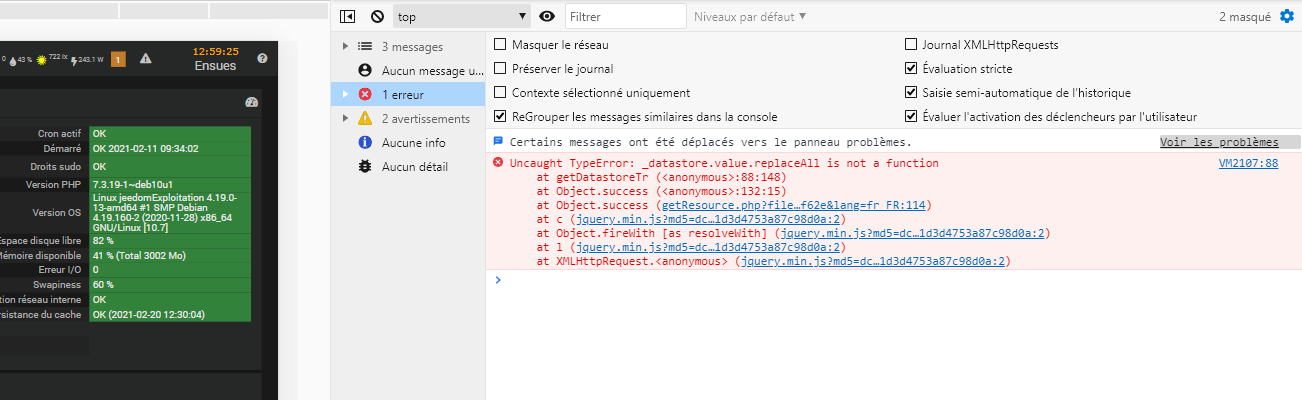
Task: Open live expression eye icon
Action: tap(547, 16)
